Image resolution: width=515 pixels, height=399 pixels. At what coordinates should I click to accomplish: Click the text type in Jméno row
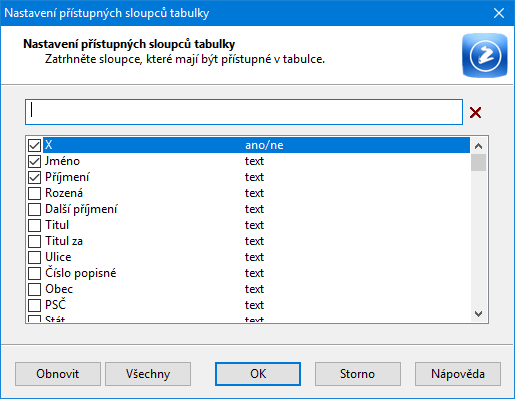point(254,161)
